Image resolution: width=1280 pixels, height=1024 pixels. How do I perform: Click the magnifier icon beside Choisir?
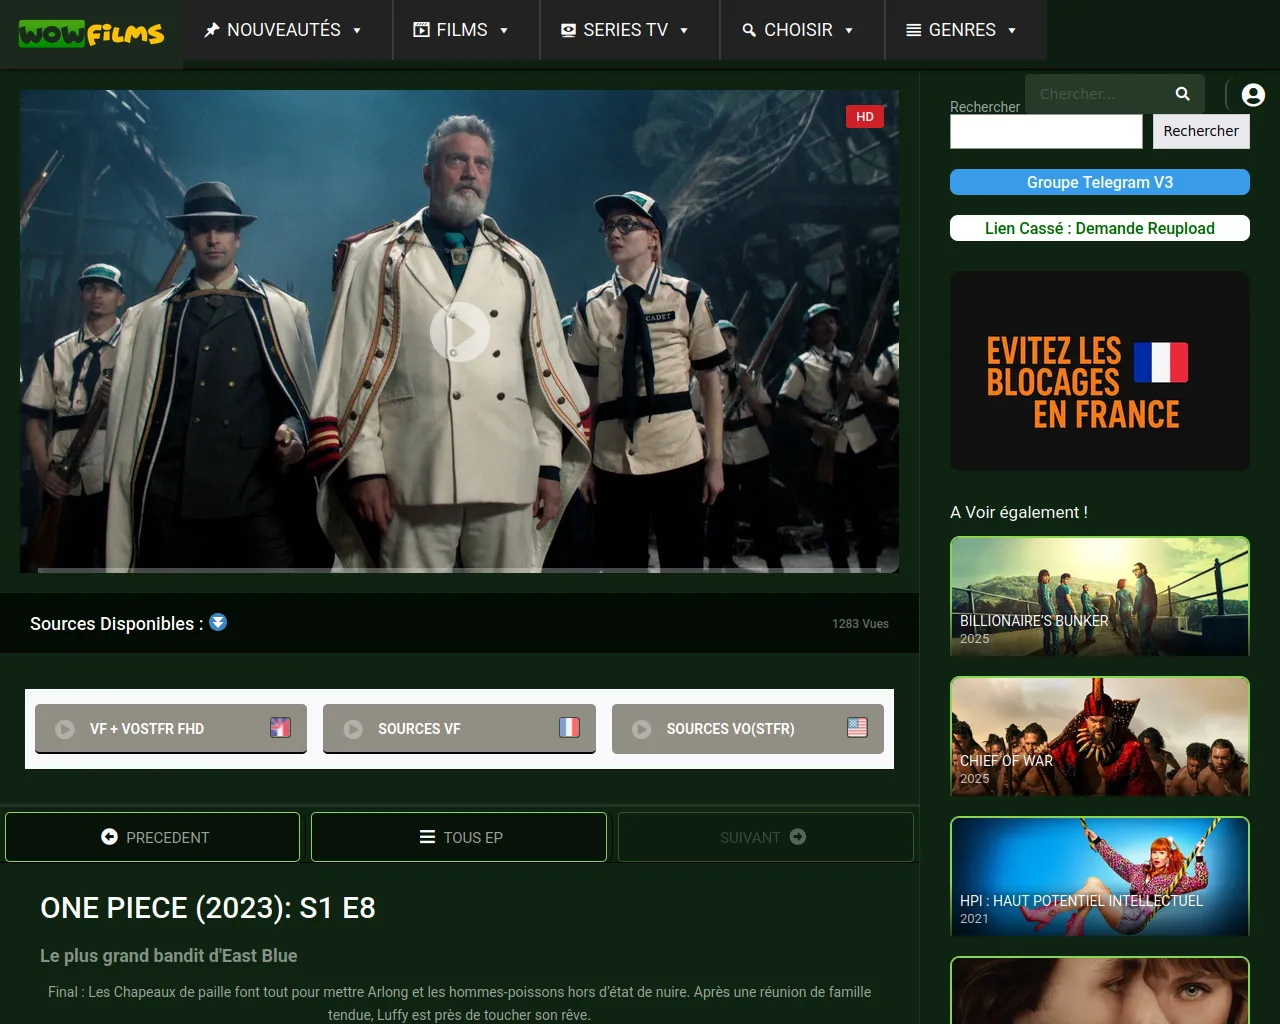pyautogui.click(x=749, y=30)
